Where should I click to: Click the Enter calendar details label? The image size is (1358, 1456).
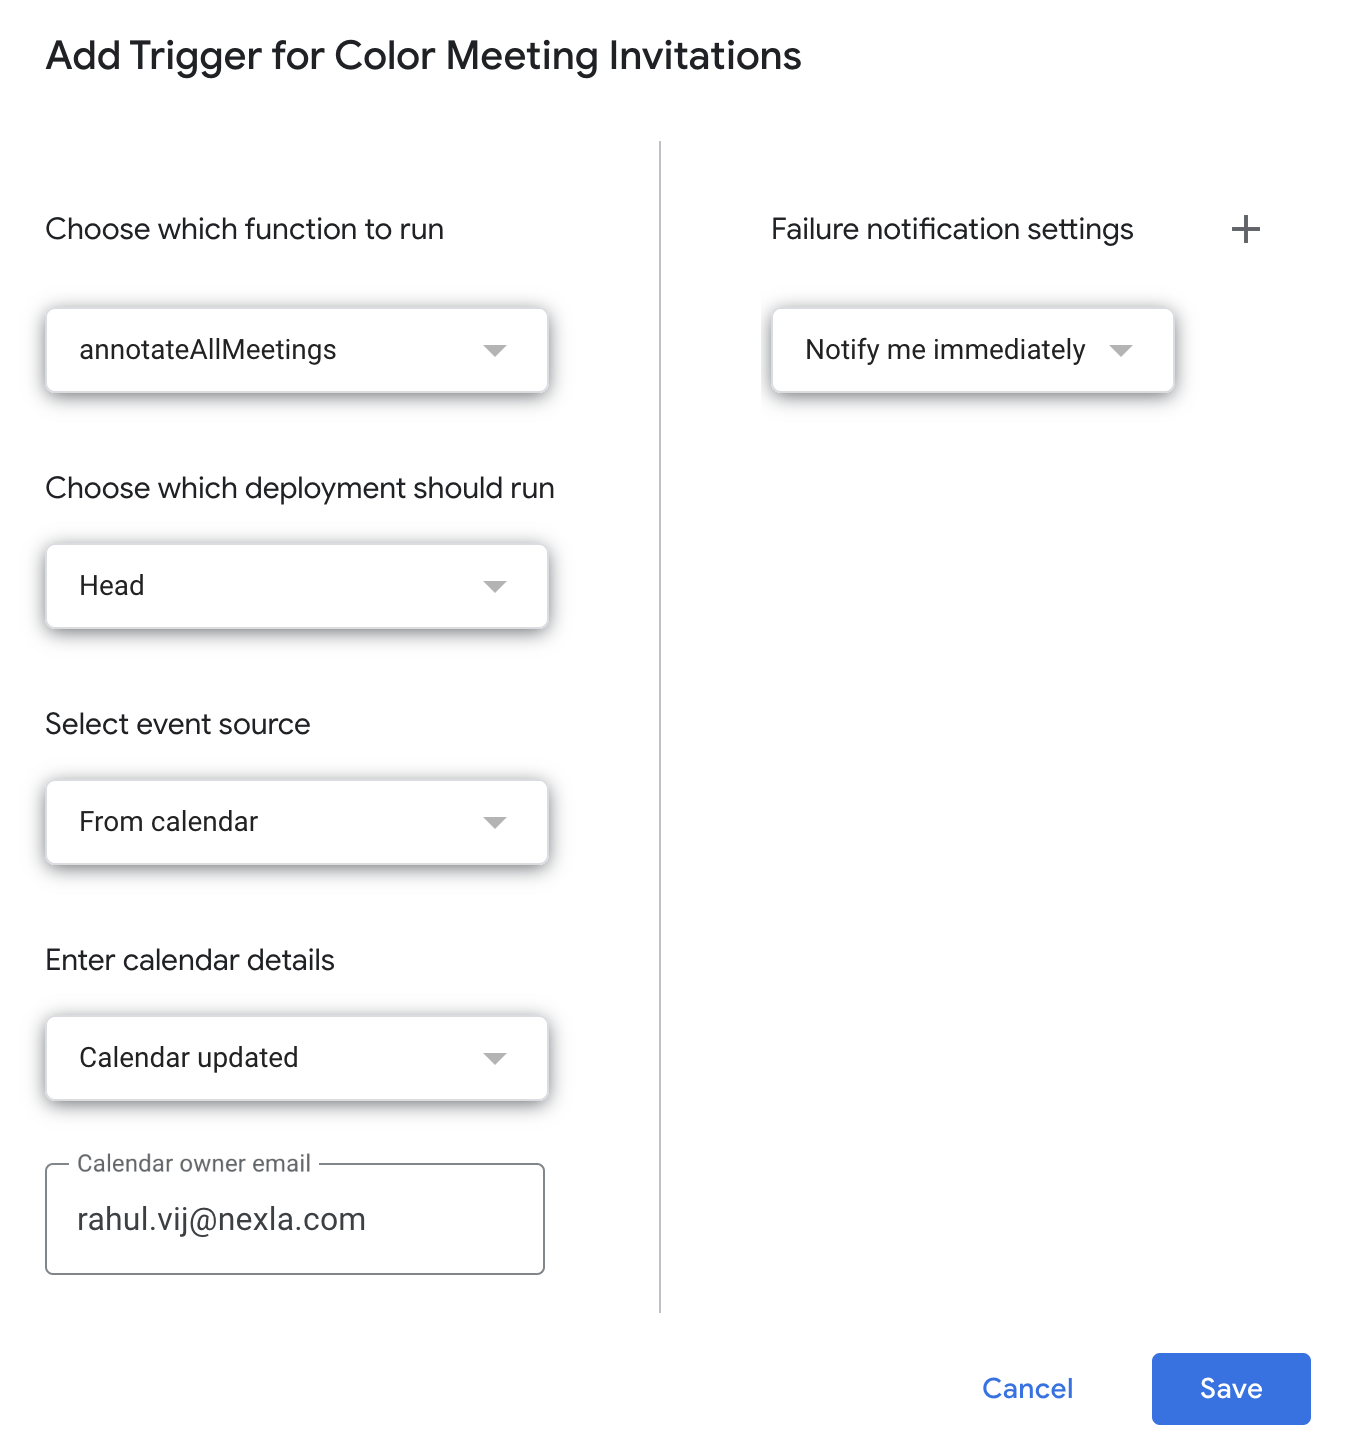(x=190, y=960)
